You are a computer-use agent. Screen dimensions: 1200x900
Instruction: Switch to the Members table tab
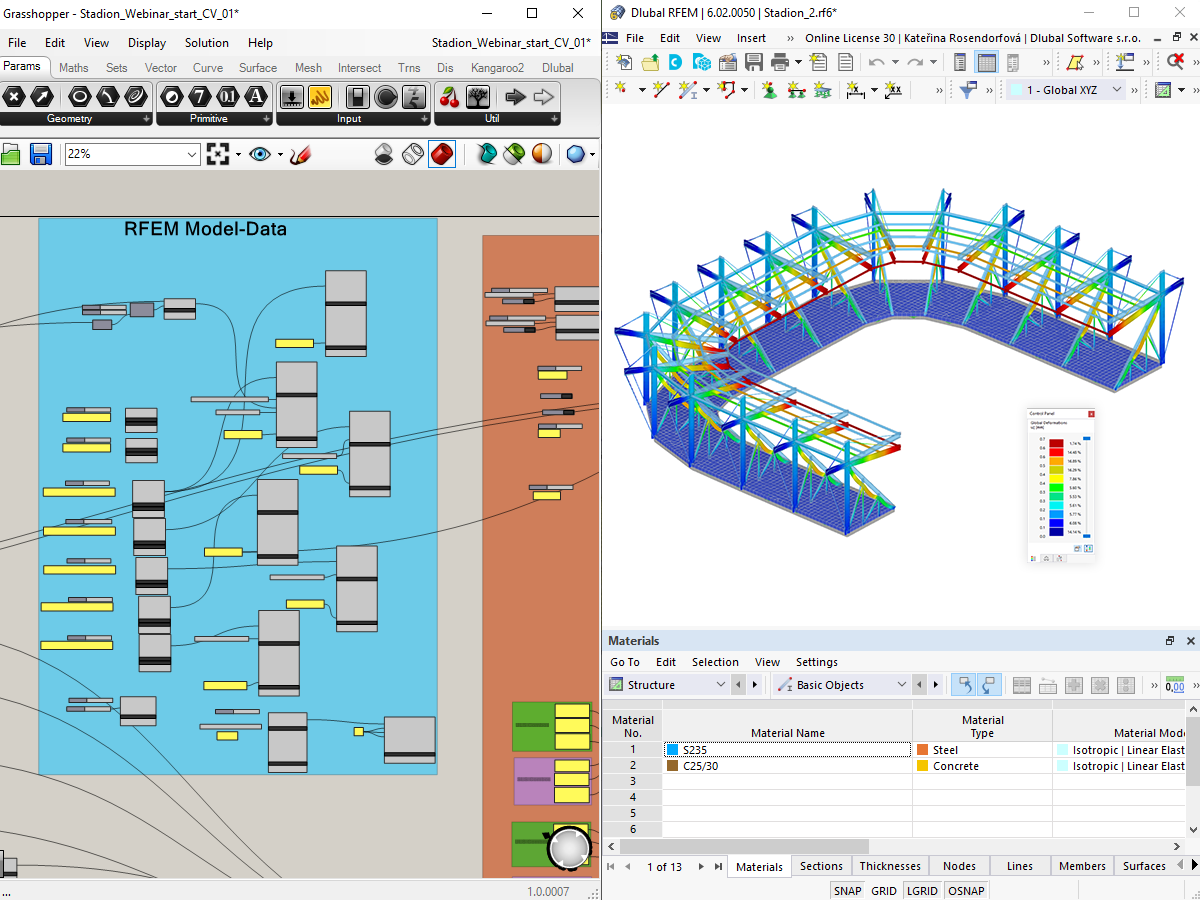(1082, 866)
